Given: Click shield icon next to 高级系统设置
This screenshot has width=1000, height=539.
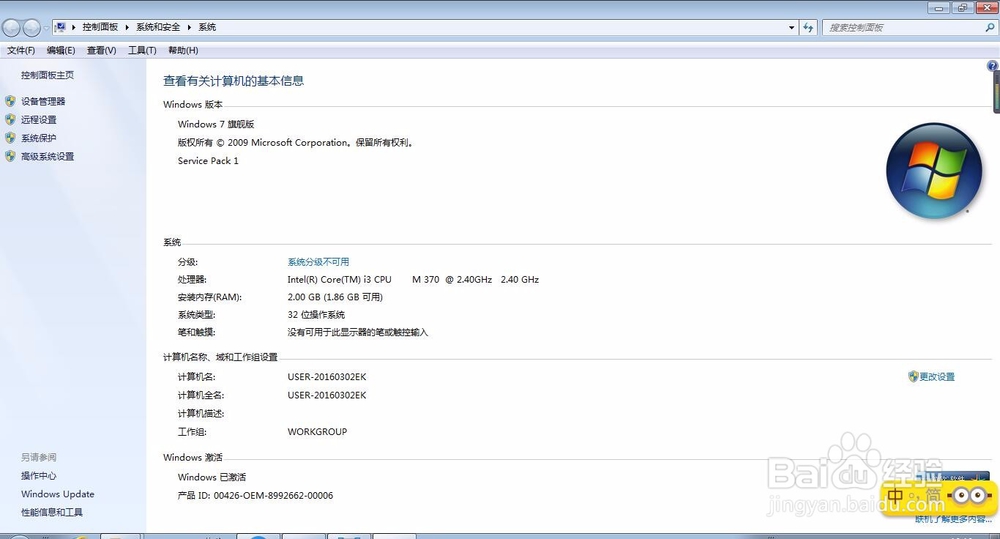Looking at the screenshot, I should [10, 156].
